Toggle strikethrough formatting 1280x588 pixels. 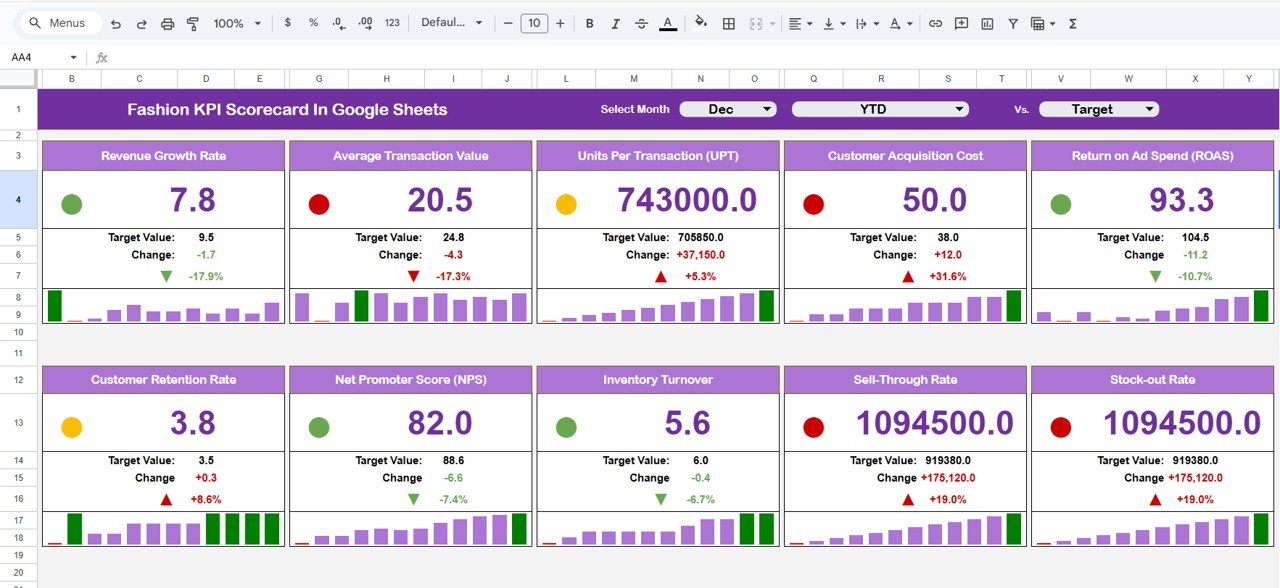click(x=641, y=22)
